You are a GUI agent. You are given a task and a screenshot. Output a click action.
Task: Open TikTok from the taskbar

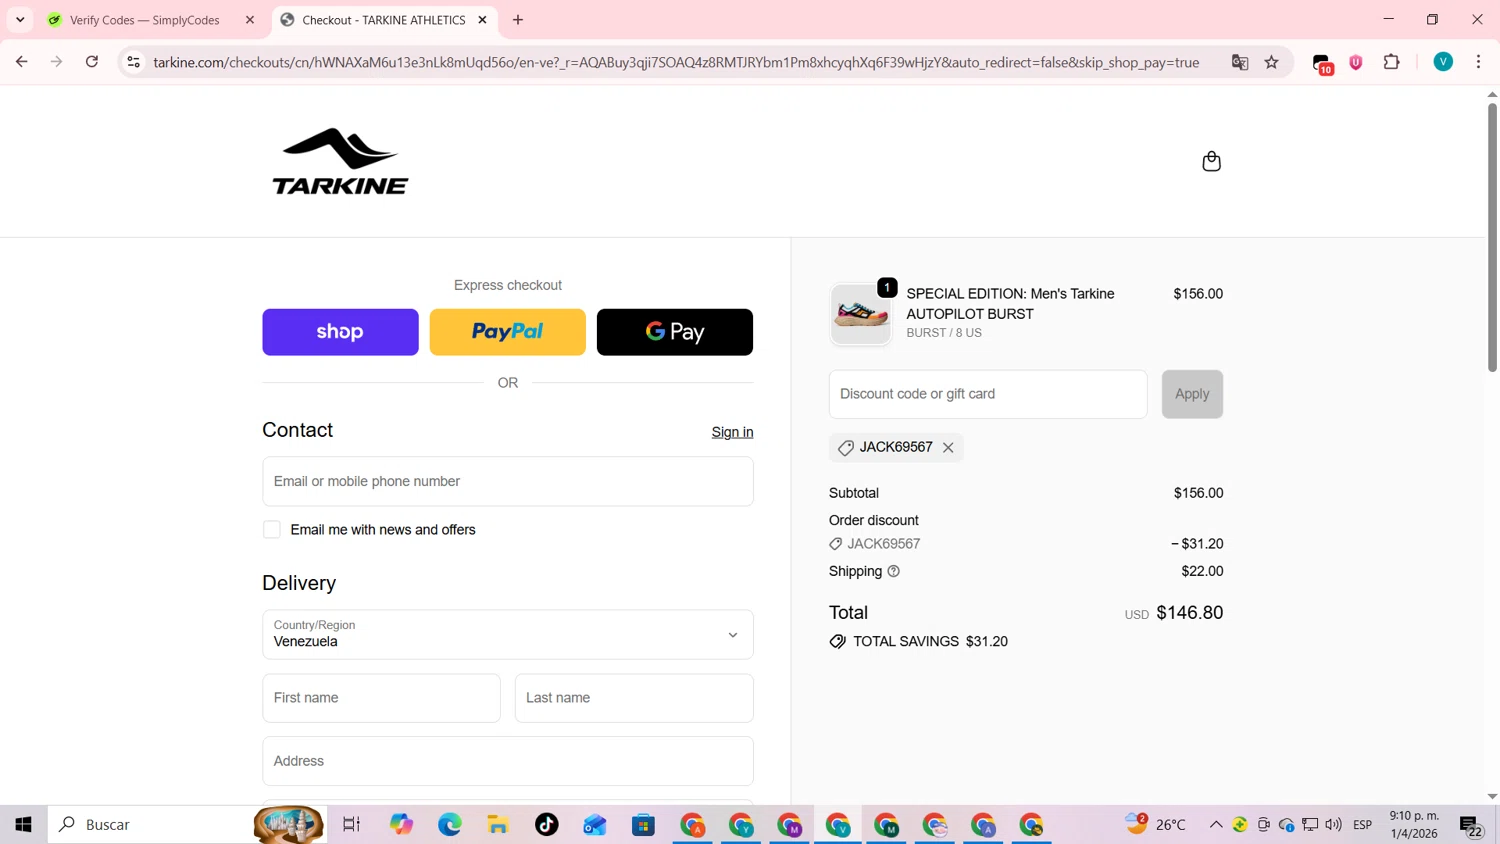[x=546, y=825]
